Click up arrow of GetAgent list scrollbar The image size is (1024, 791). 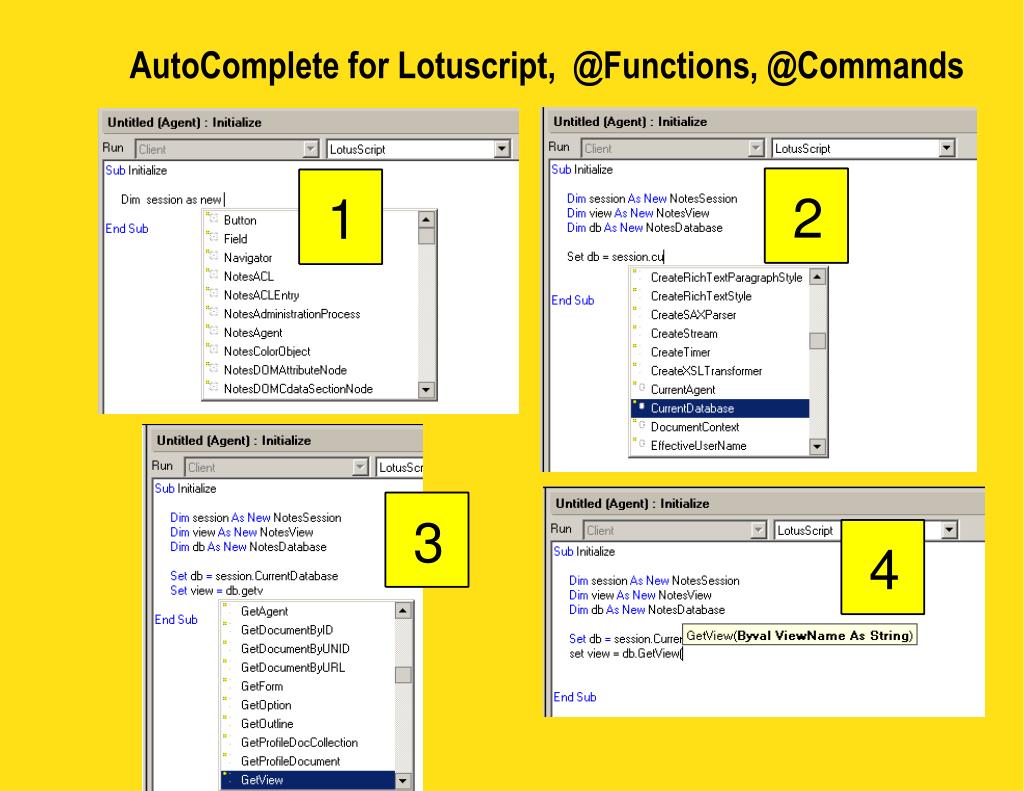[x=403, y=611]
